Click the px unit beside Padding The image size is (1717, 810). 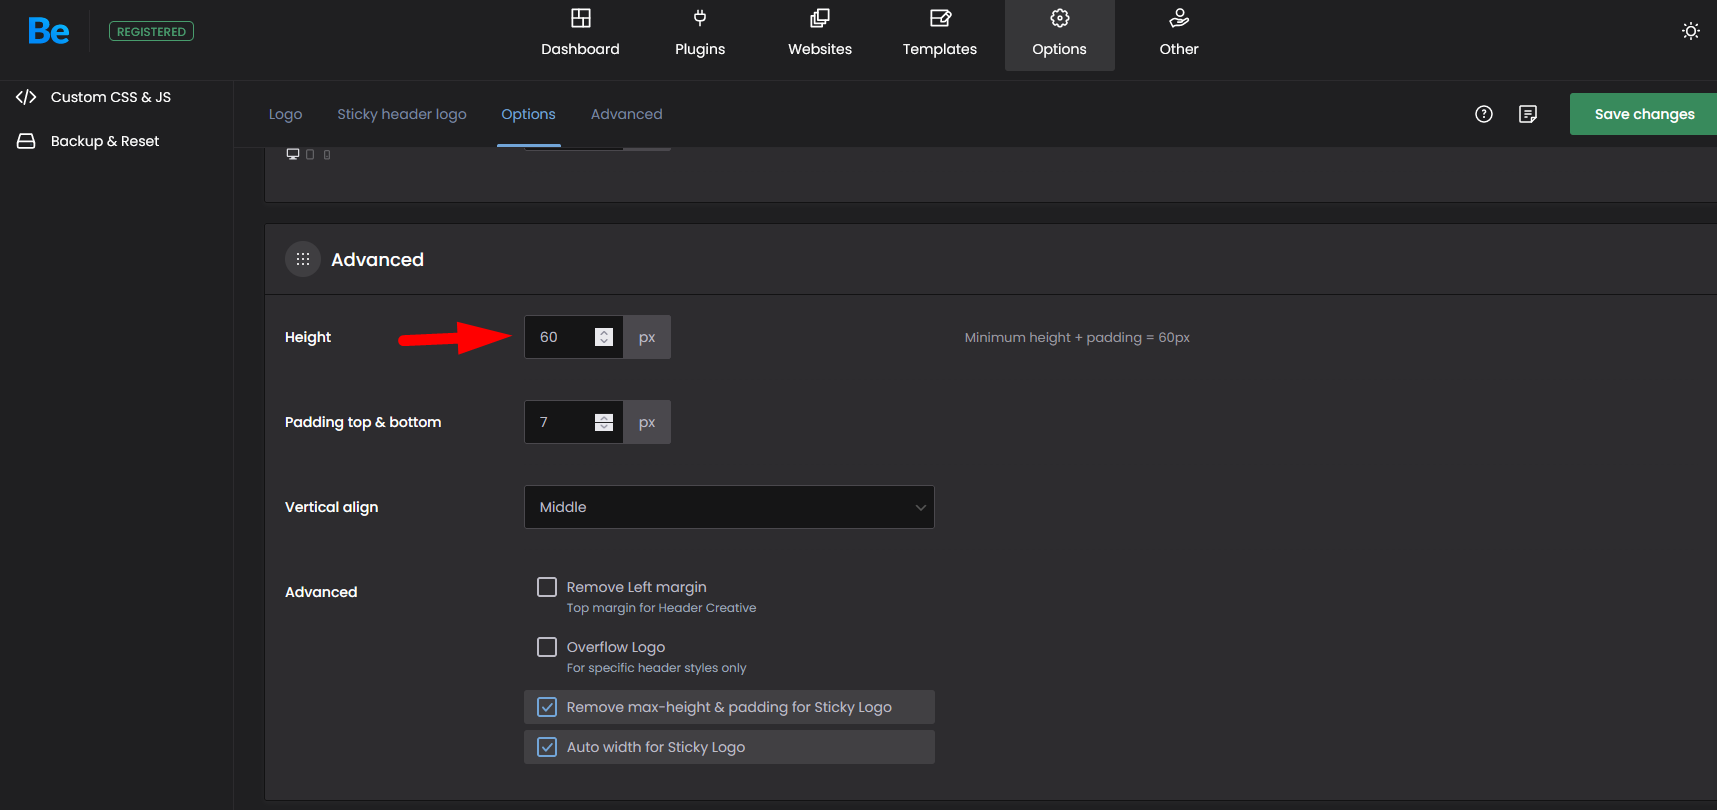tap(647, 422)
